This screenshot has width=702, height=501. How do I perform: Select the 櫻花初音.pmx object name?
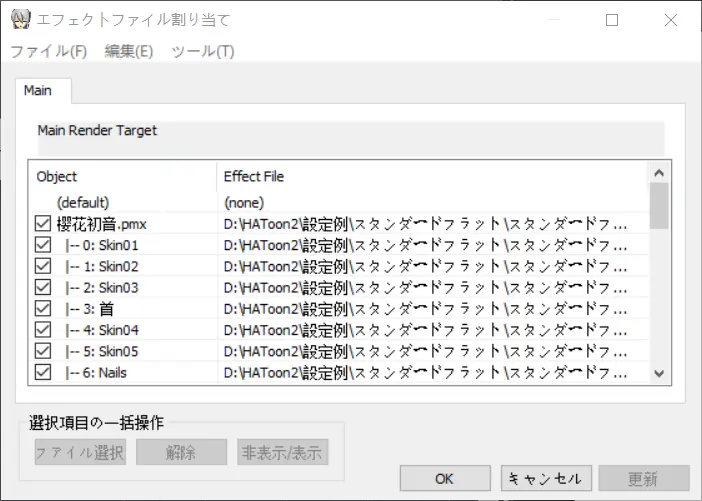click(x=102, y=224)
